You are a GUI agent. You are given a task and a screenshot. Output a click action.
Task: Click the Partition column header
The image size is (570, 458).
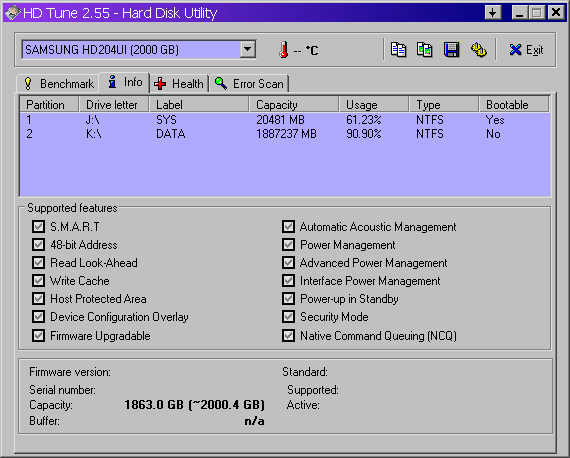(49, 105)
